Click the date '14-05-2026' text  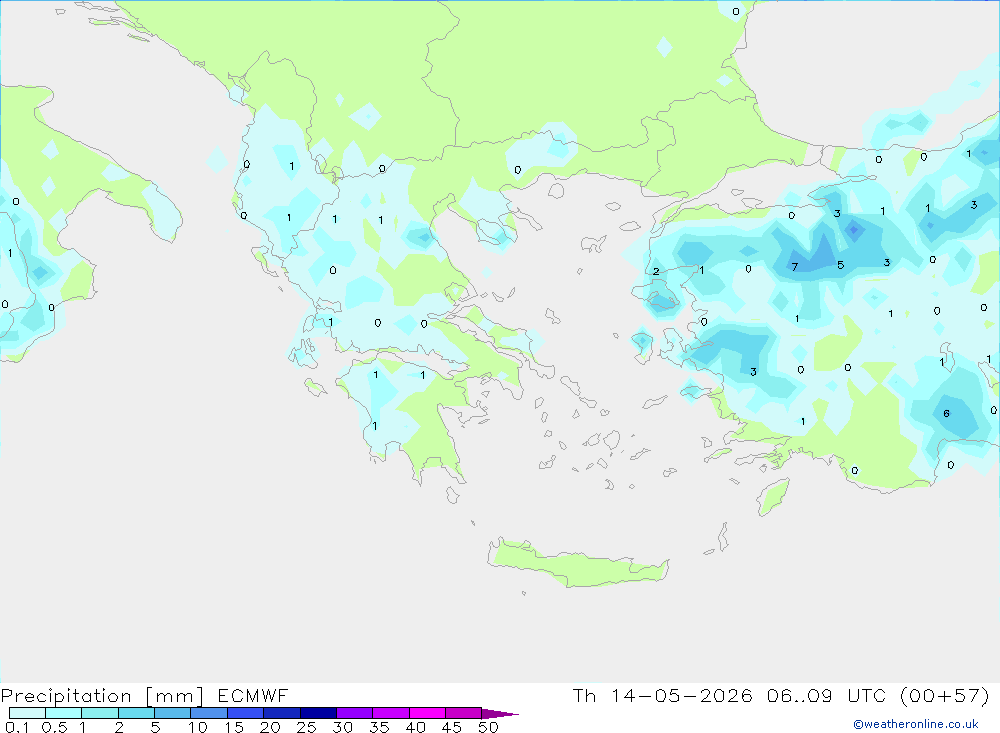tap(682, 695)
